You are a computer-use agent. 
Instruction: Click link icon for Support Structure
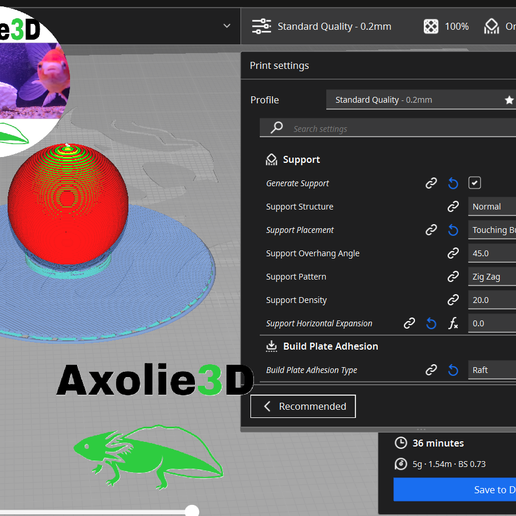(x=453, y=206)
